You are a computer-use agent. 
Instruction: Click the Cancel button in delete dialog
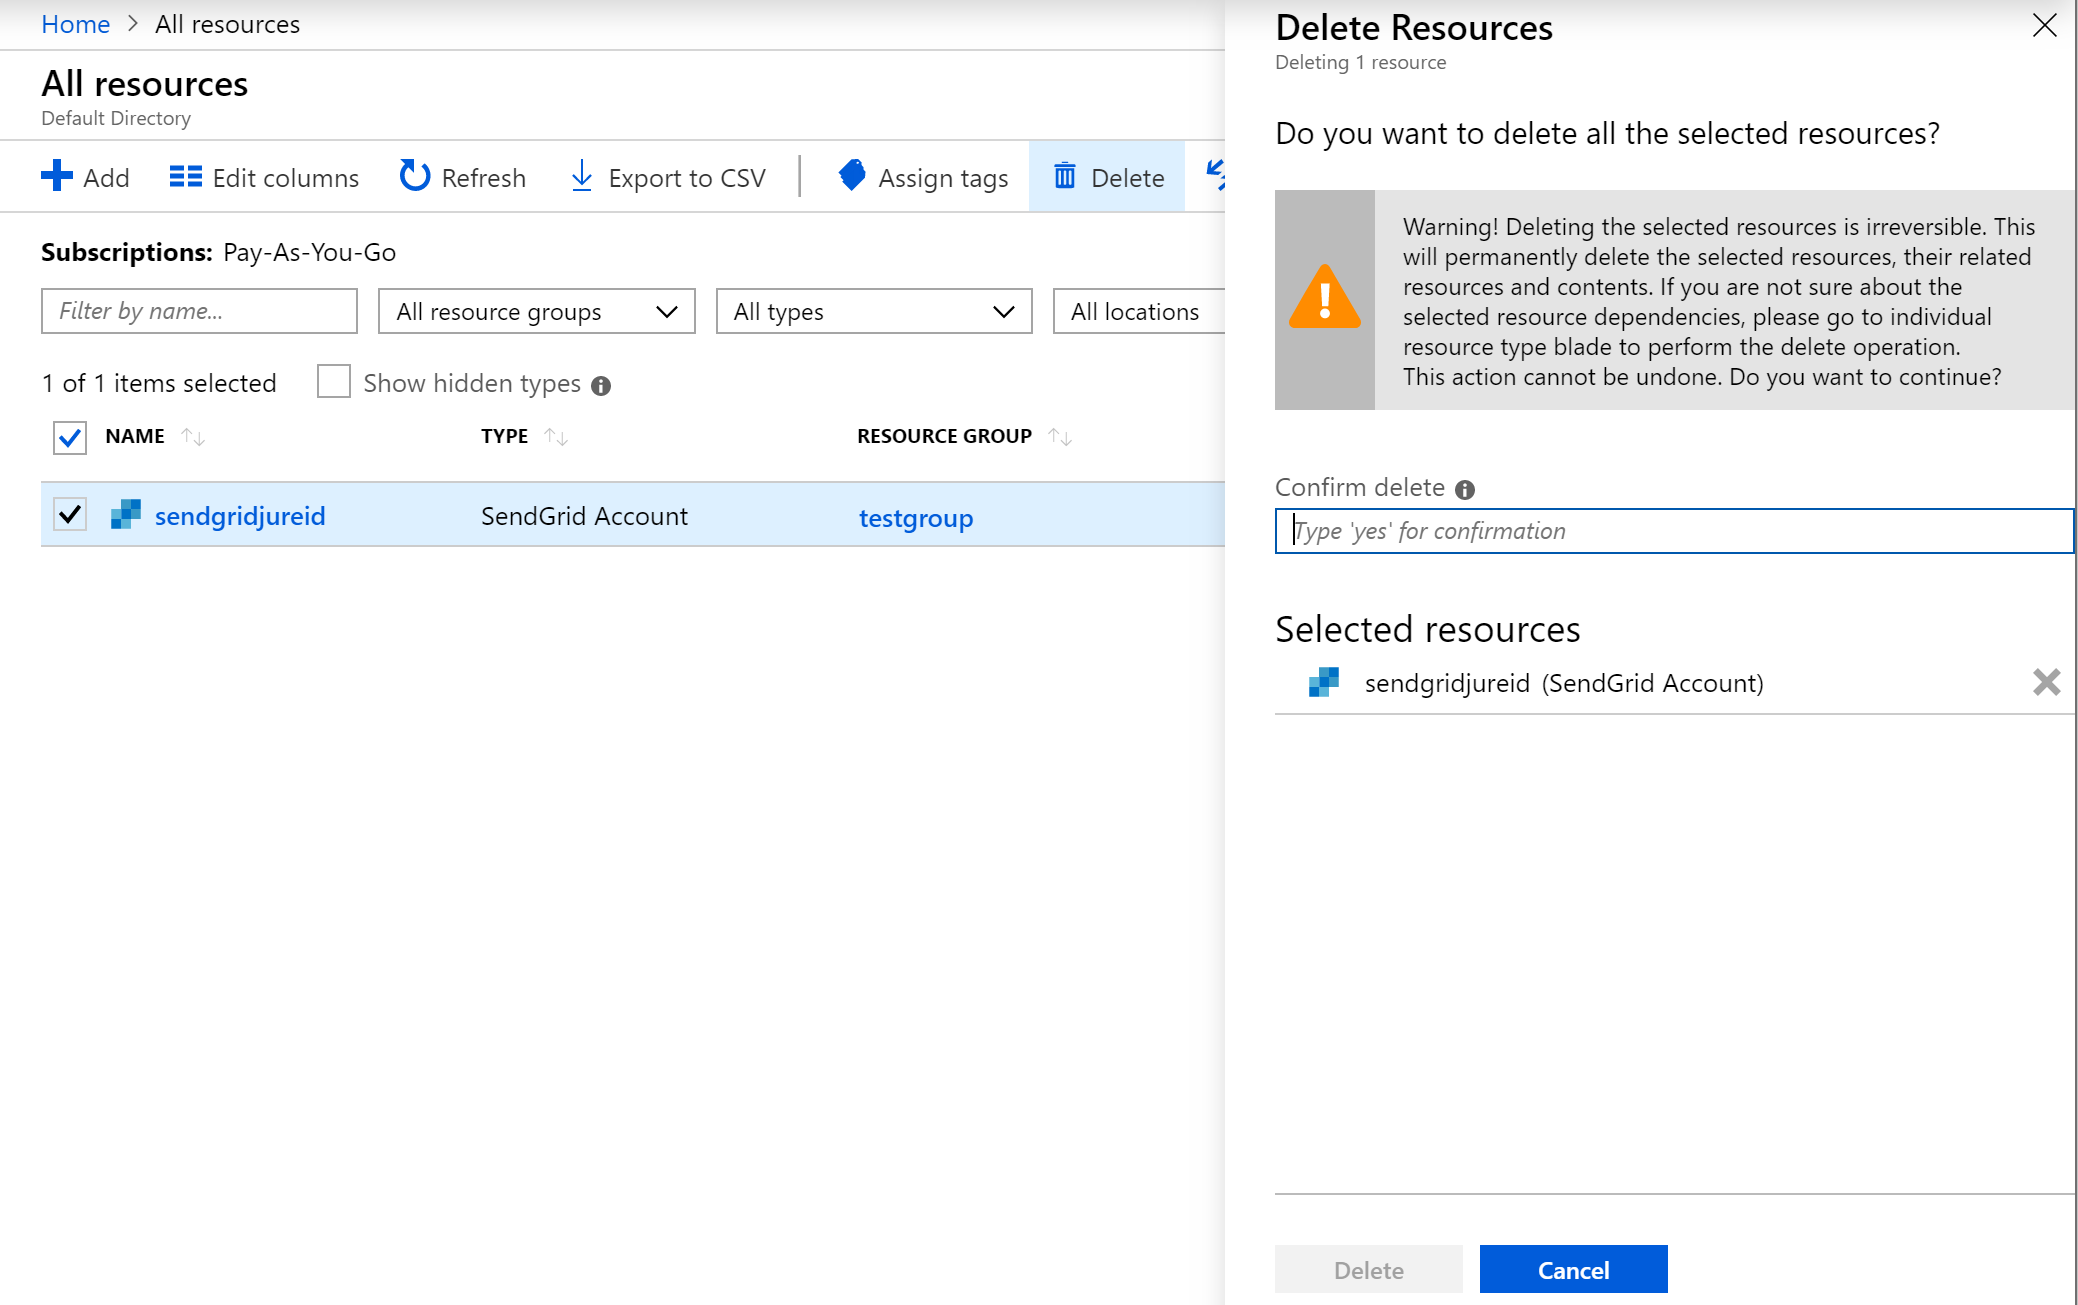pyautogui.click(x=1573, y=1267)
